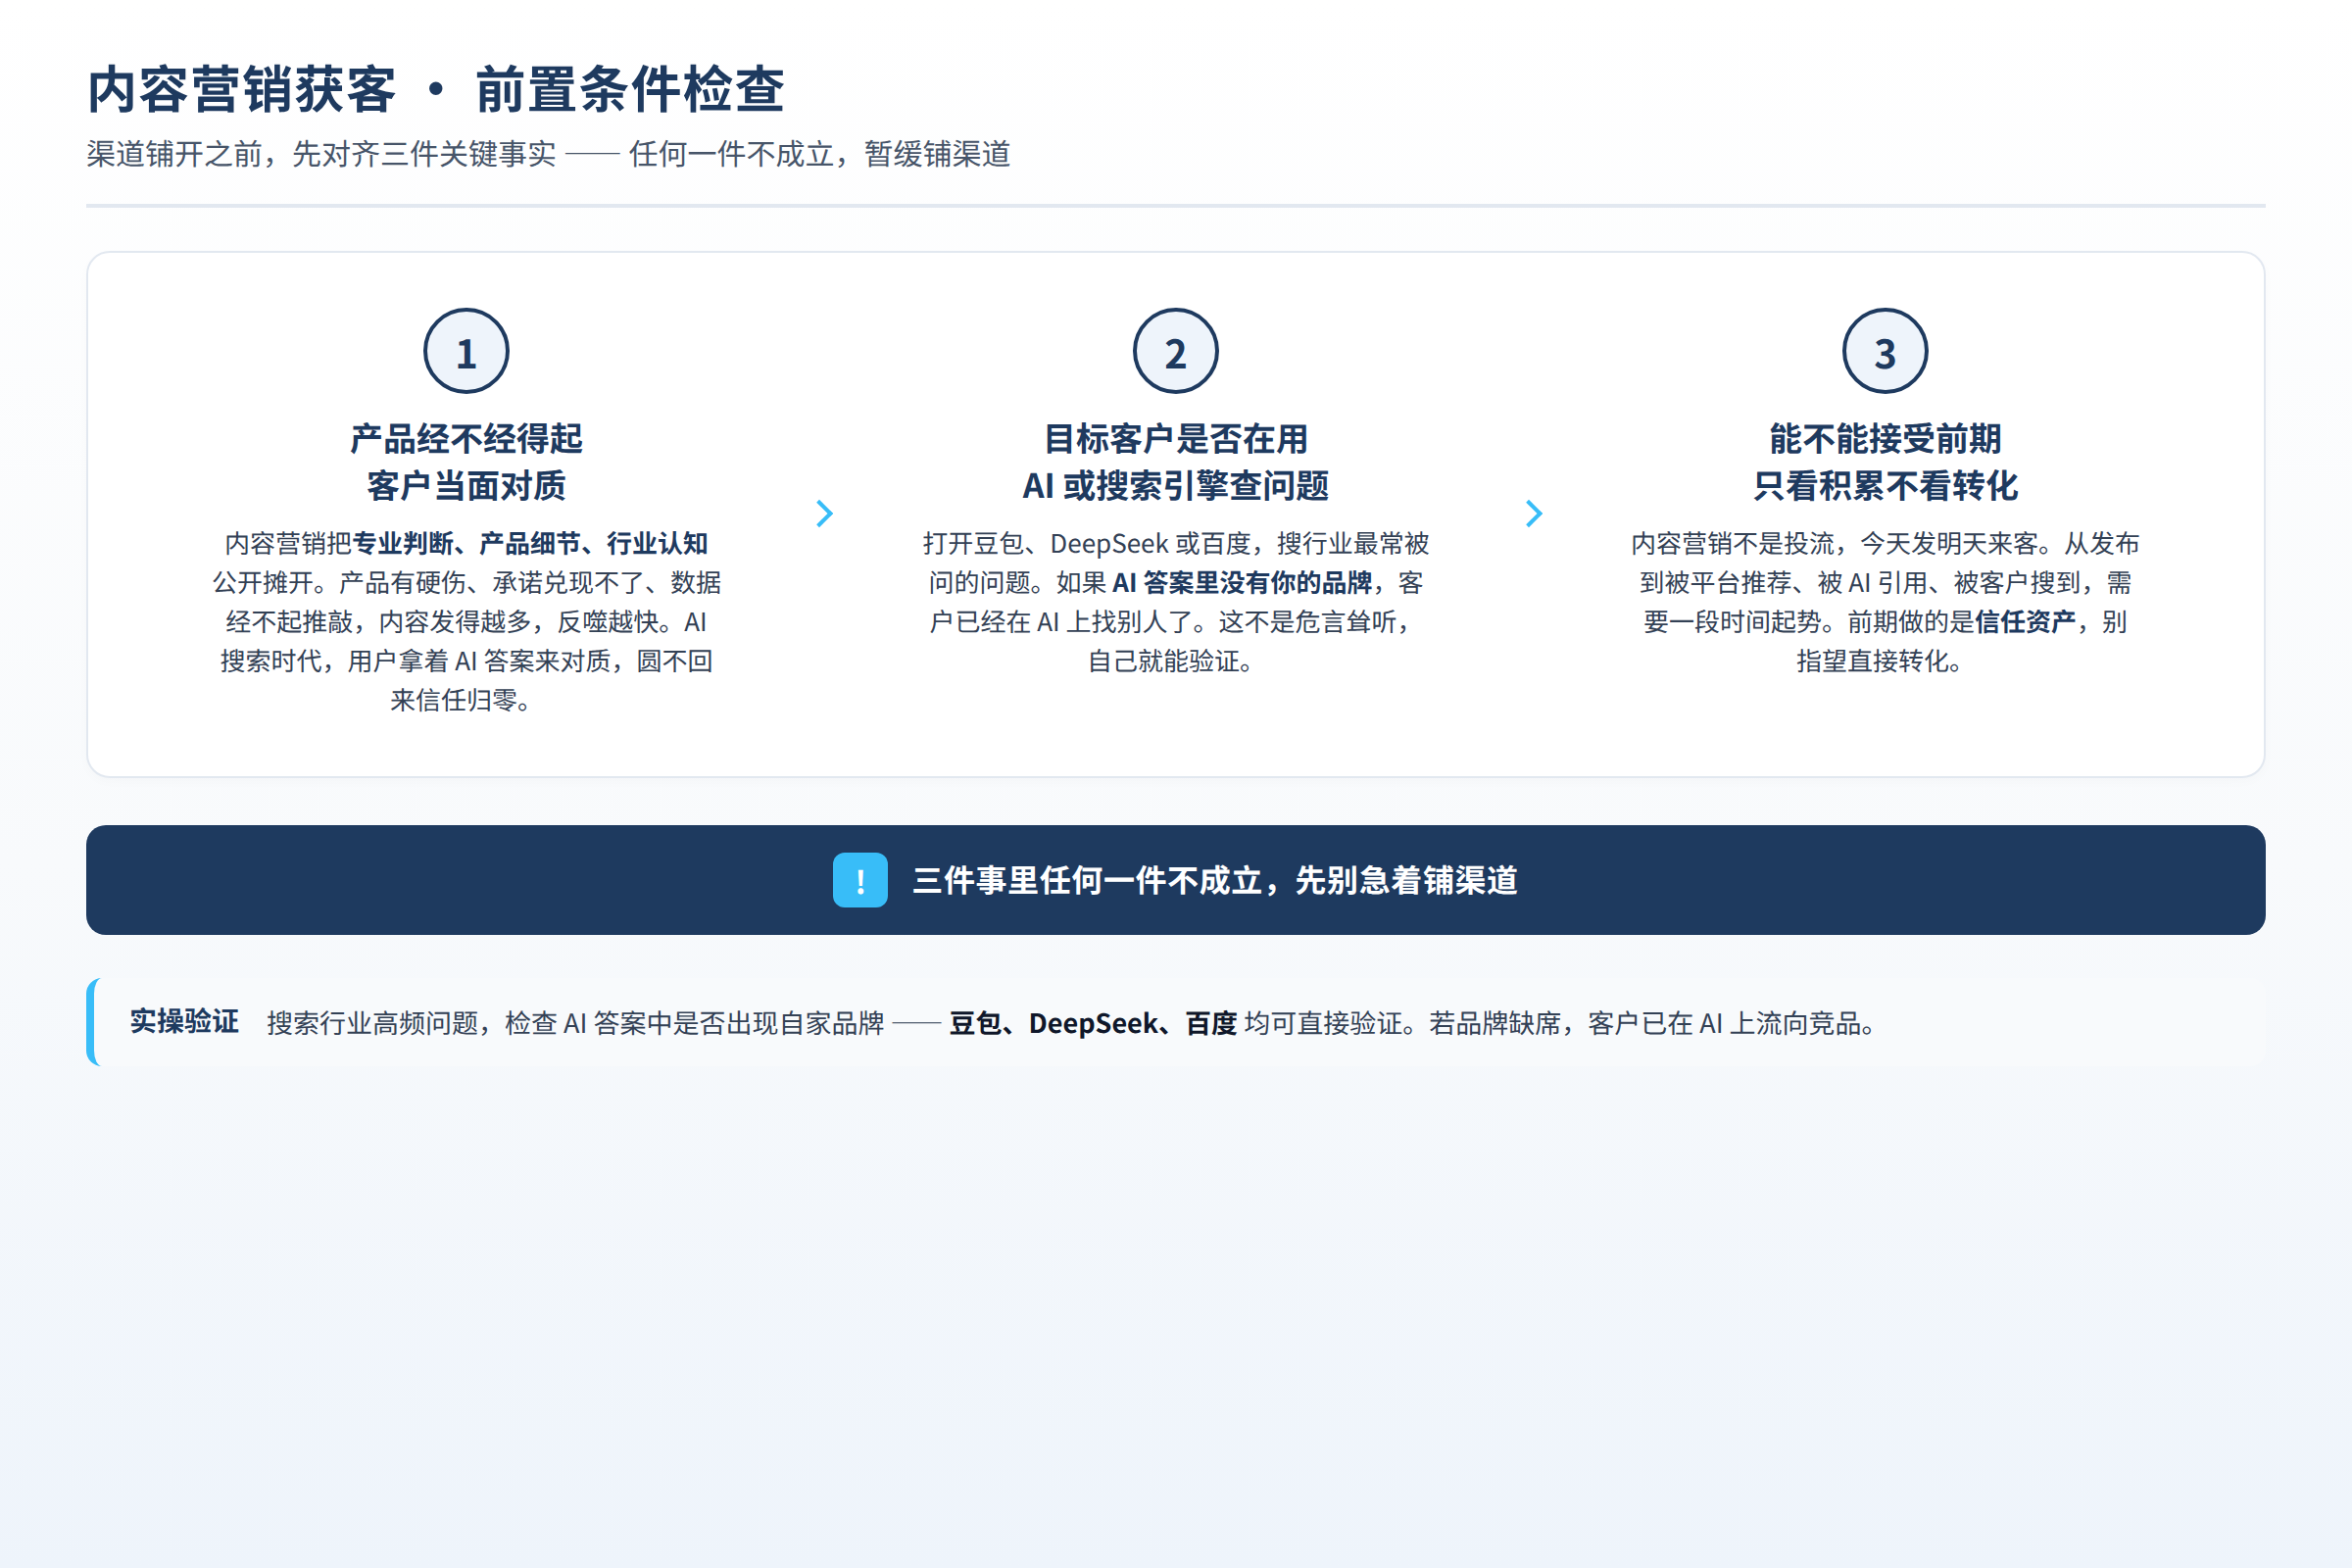Click the heading 产品经不经得起 客户当面对质
Screen dimensions: 2352x1568
pos(466,462)
